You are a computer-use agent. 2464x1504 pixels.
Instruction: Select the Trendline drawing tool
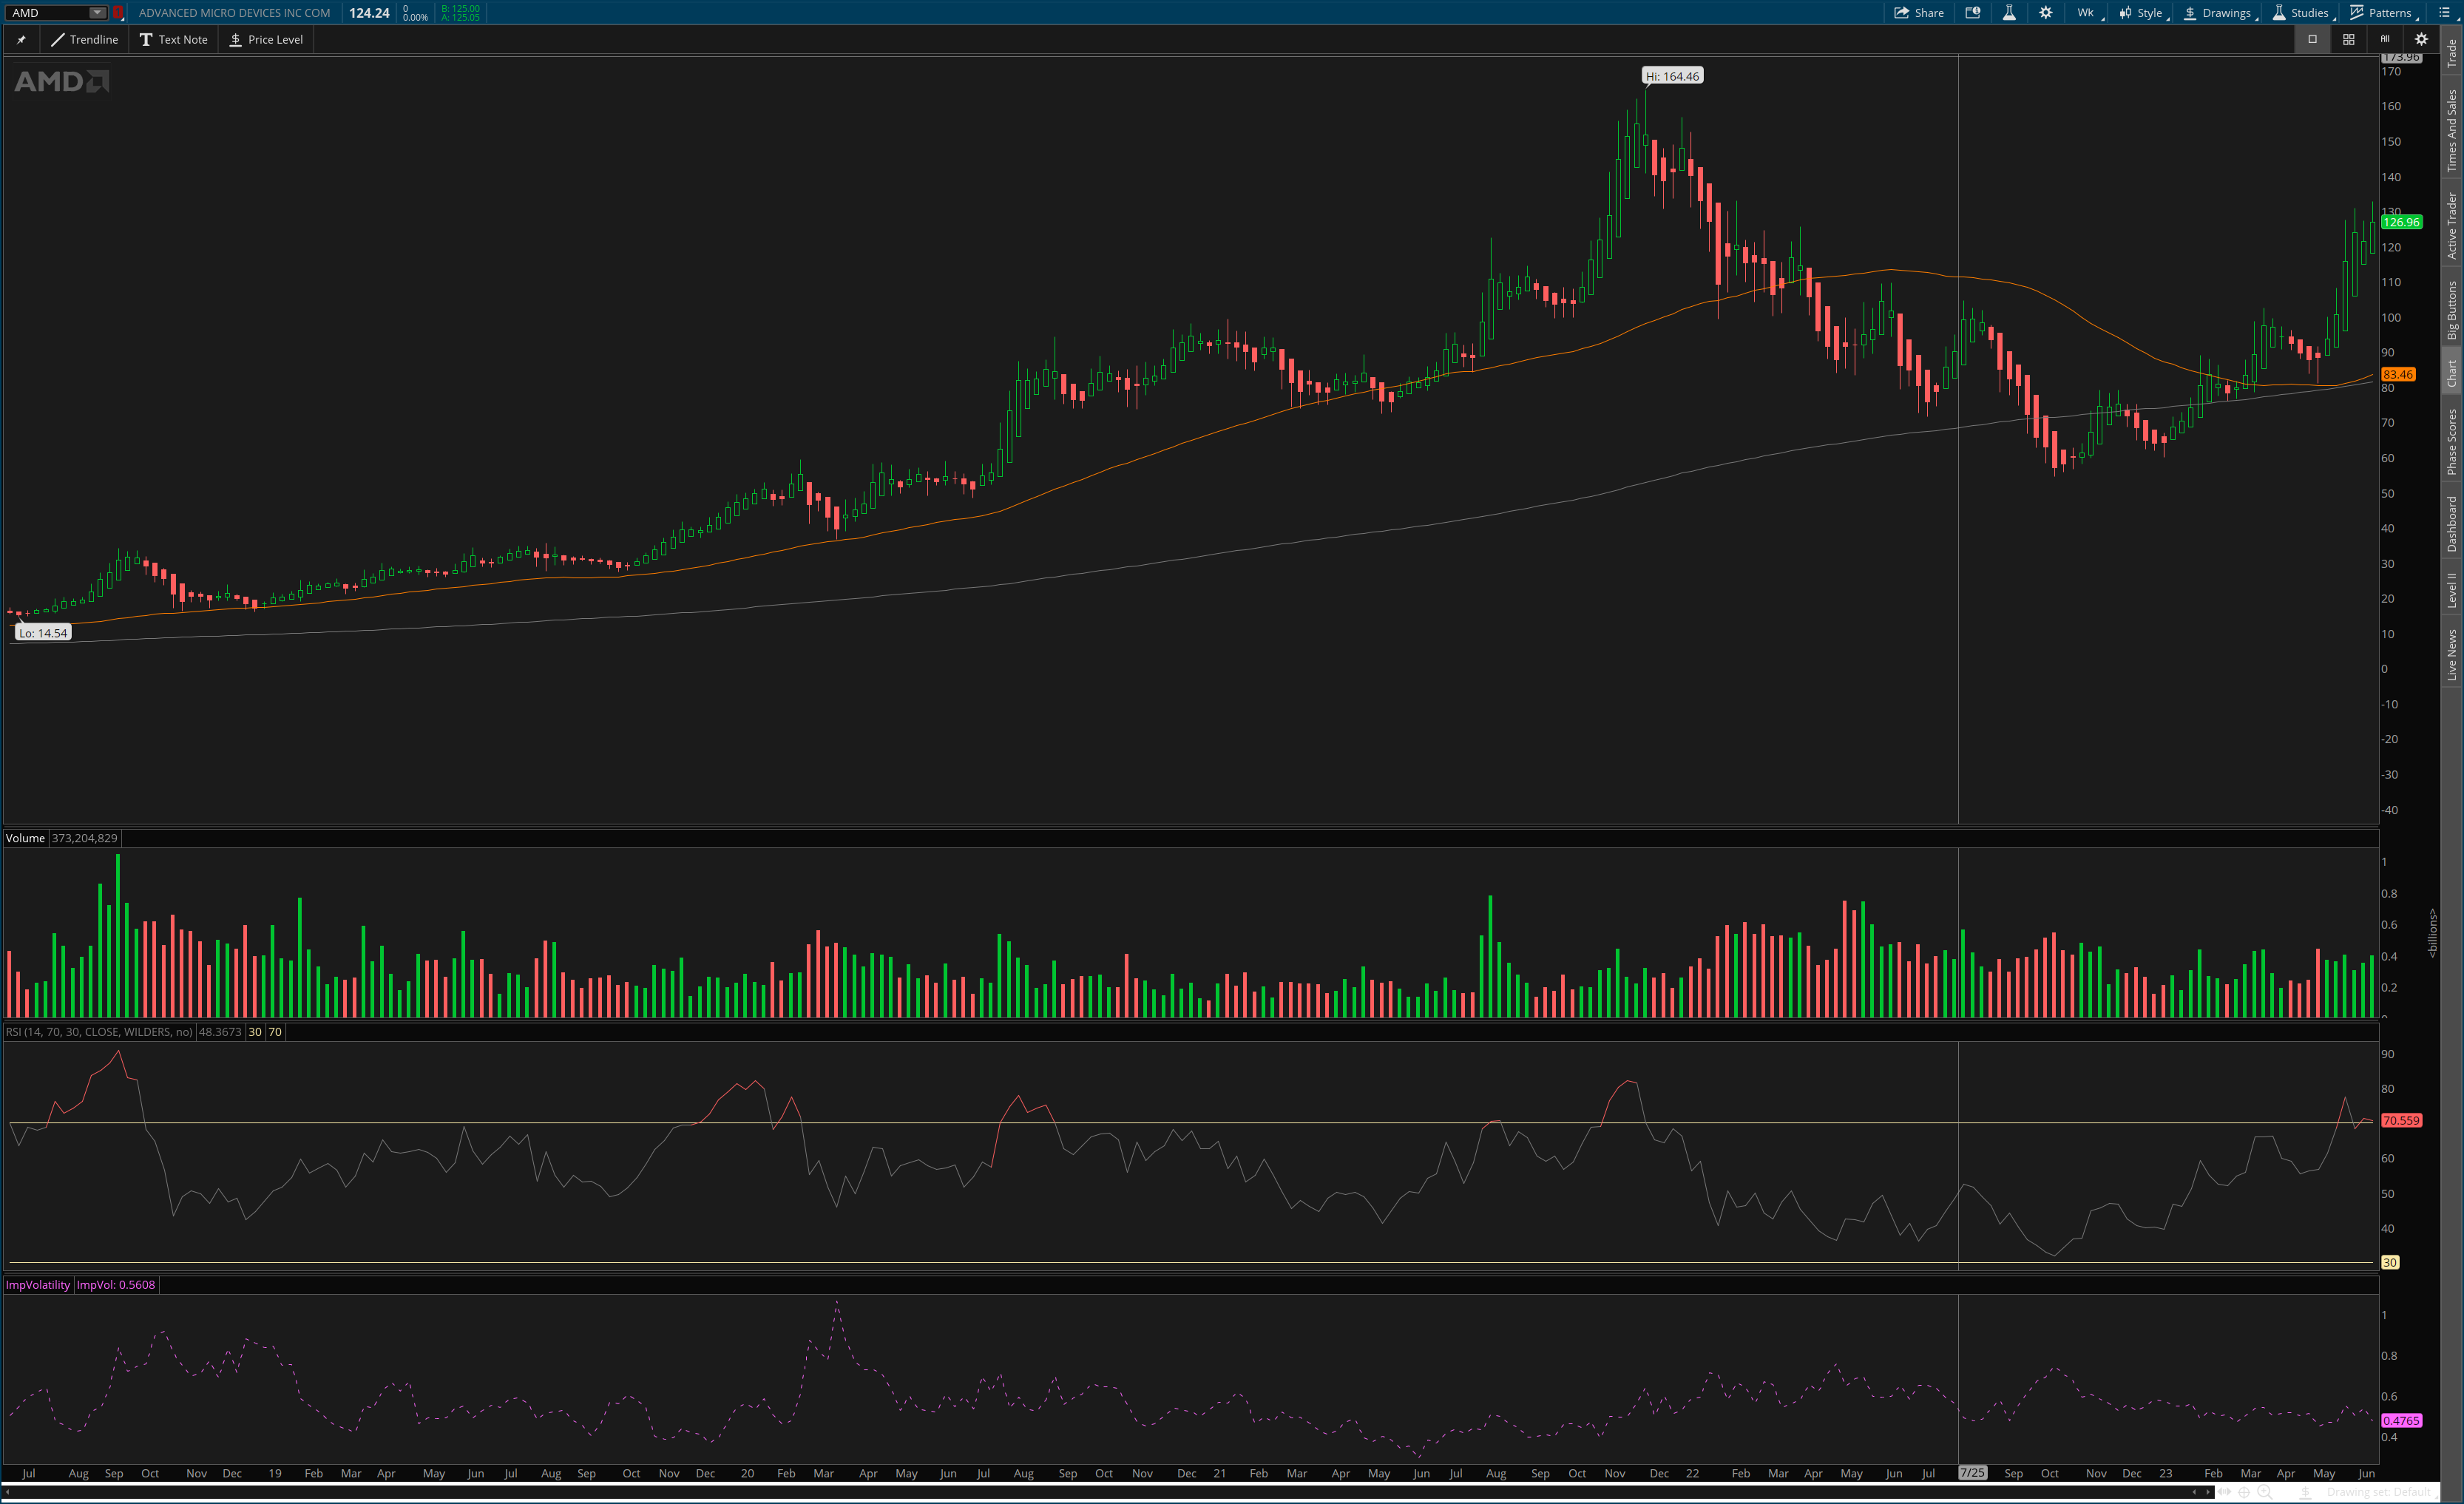[84, 40]
